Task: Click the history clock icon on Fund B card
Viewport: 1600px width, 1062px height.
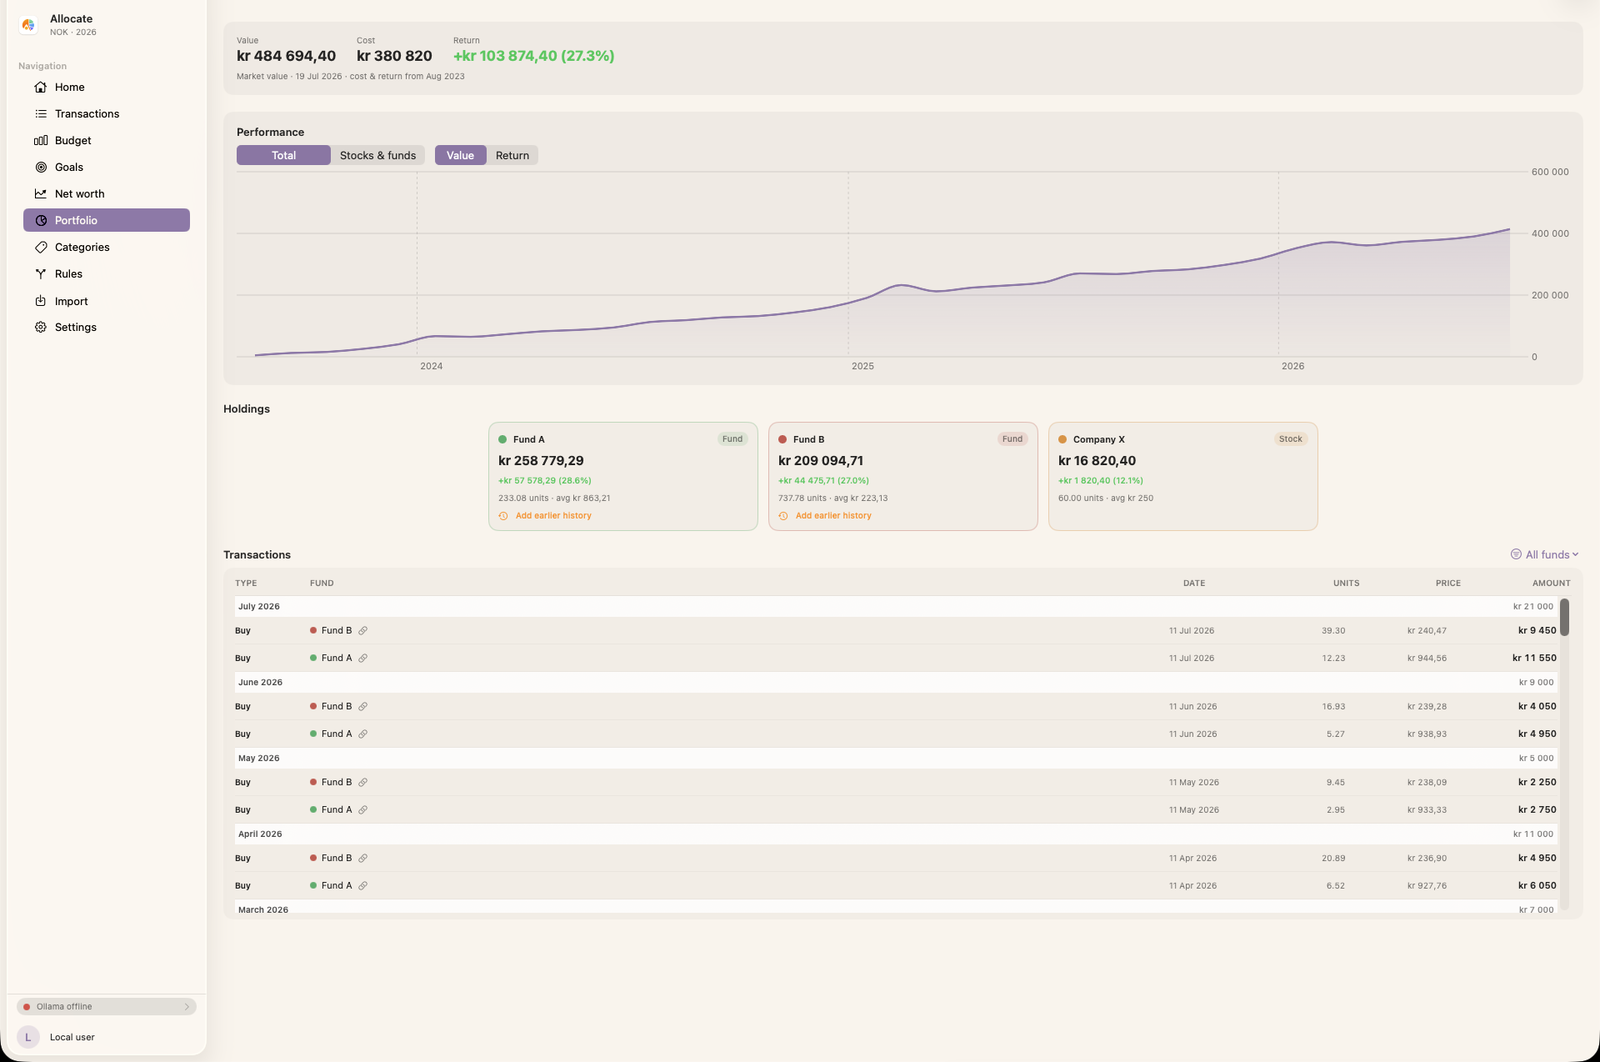Action: (x=783, y=516)
